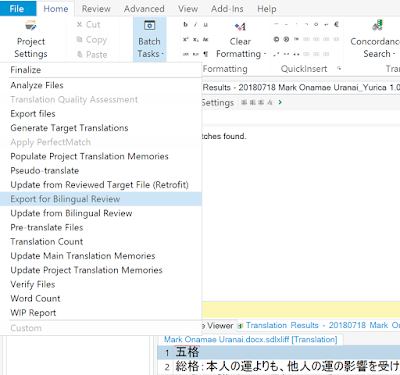Apply italic formatting
This screenshot has width=400, height=375.
coord(196,24)
